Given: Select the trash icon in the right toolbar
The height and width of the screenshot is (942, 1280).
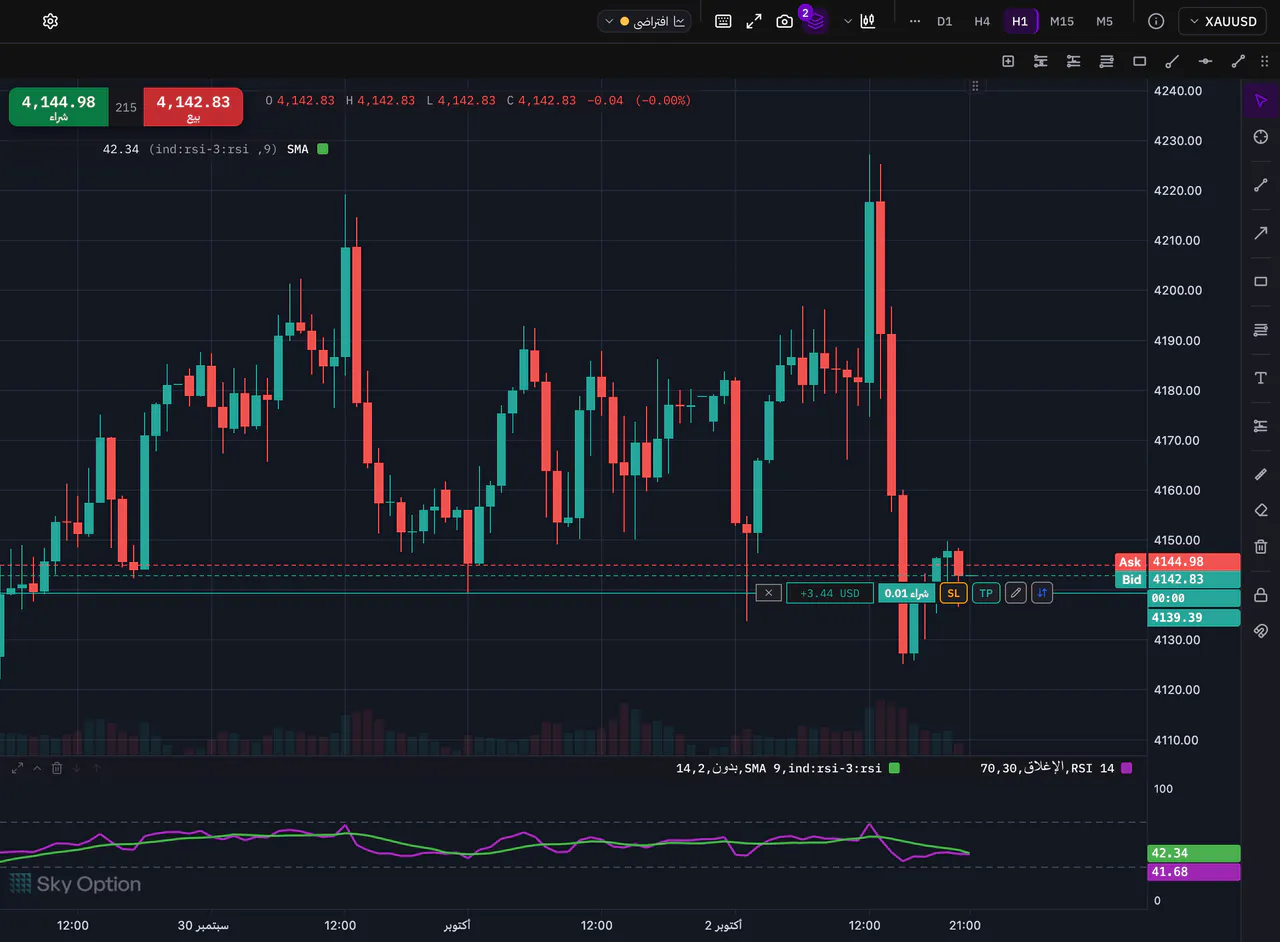Looking at the screenshot, I should (1261, 546).
